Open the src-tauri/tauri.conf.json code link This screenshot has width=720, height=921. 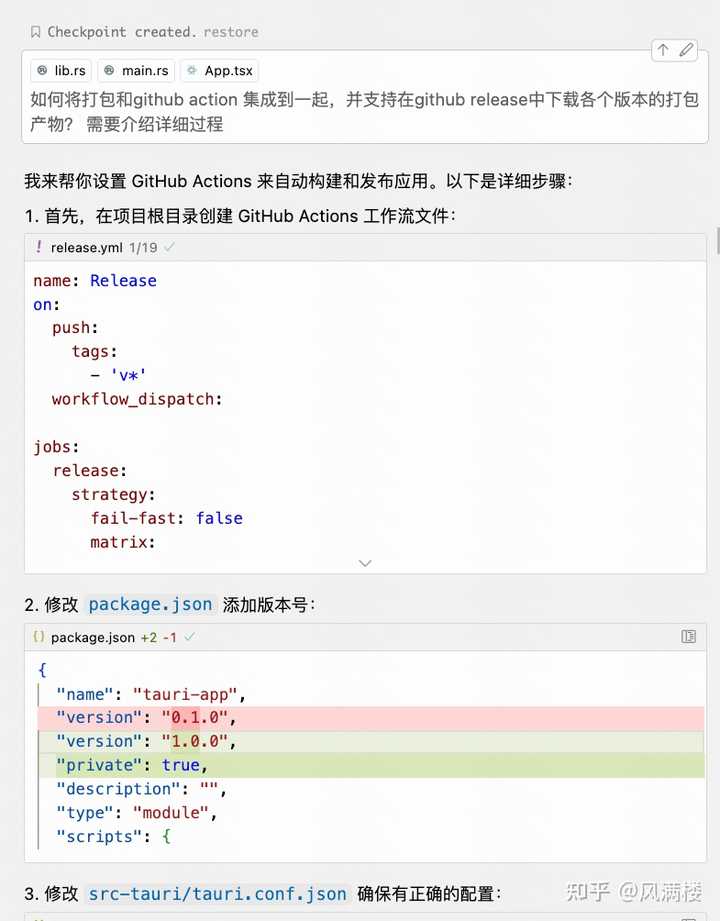[217, 893]
